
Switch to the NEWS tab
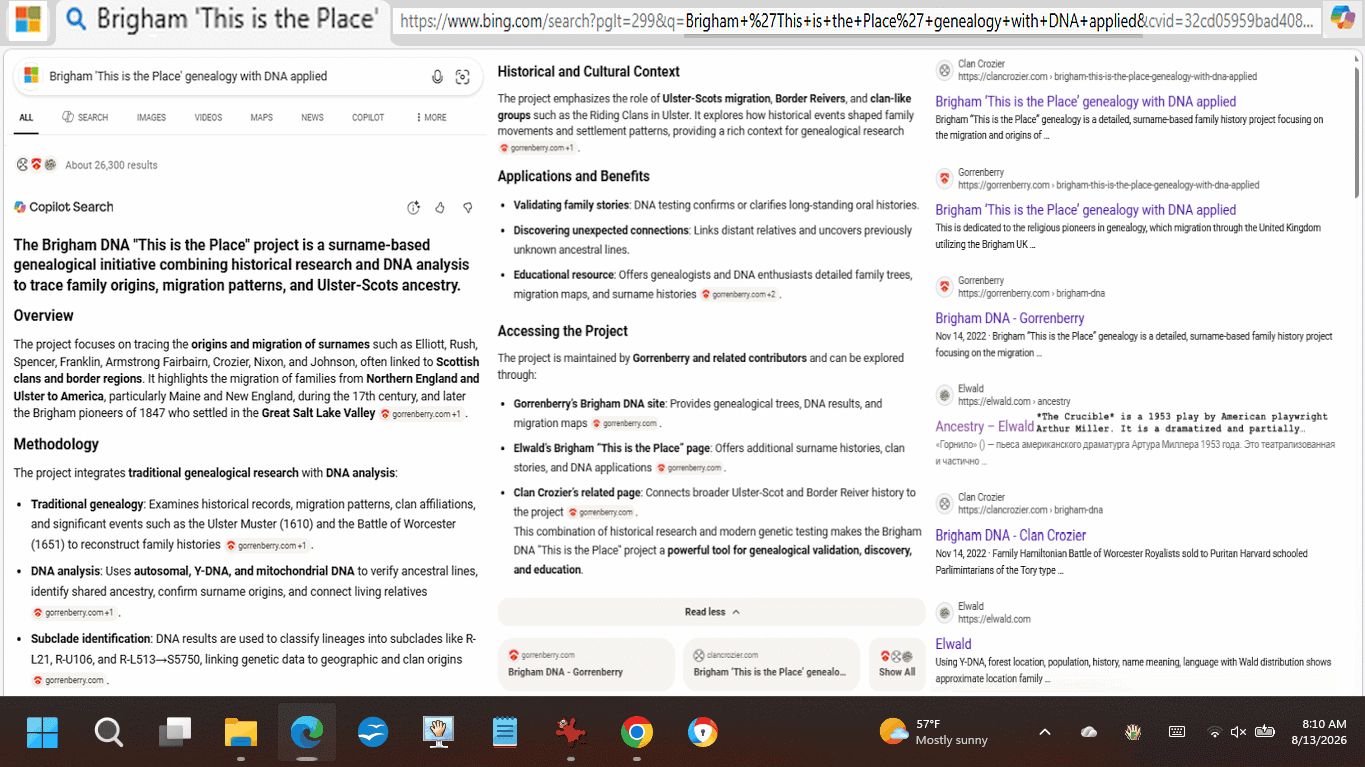pos(312,118)
